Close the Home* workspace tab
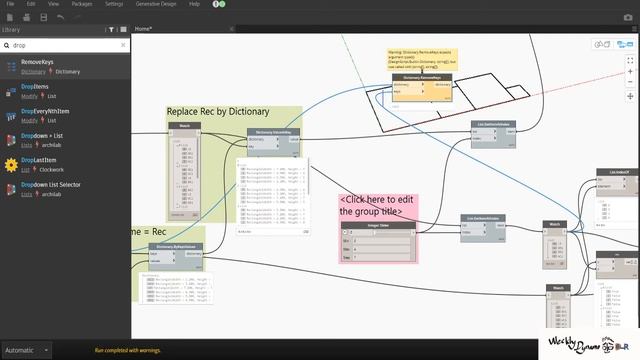640x360 pixels. (231, 29)
